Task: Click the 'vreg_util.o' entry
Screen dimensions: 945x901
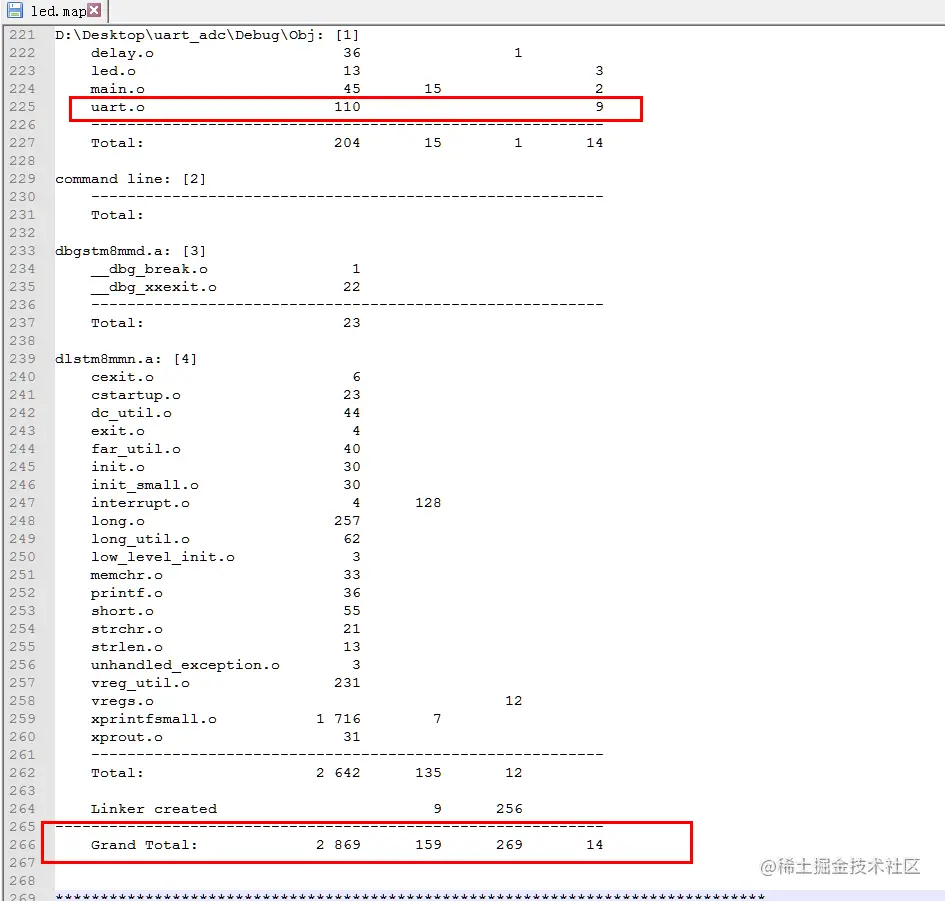Action: [x=140, y=683]
